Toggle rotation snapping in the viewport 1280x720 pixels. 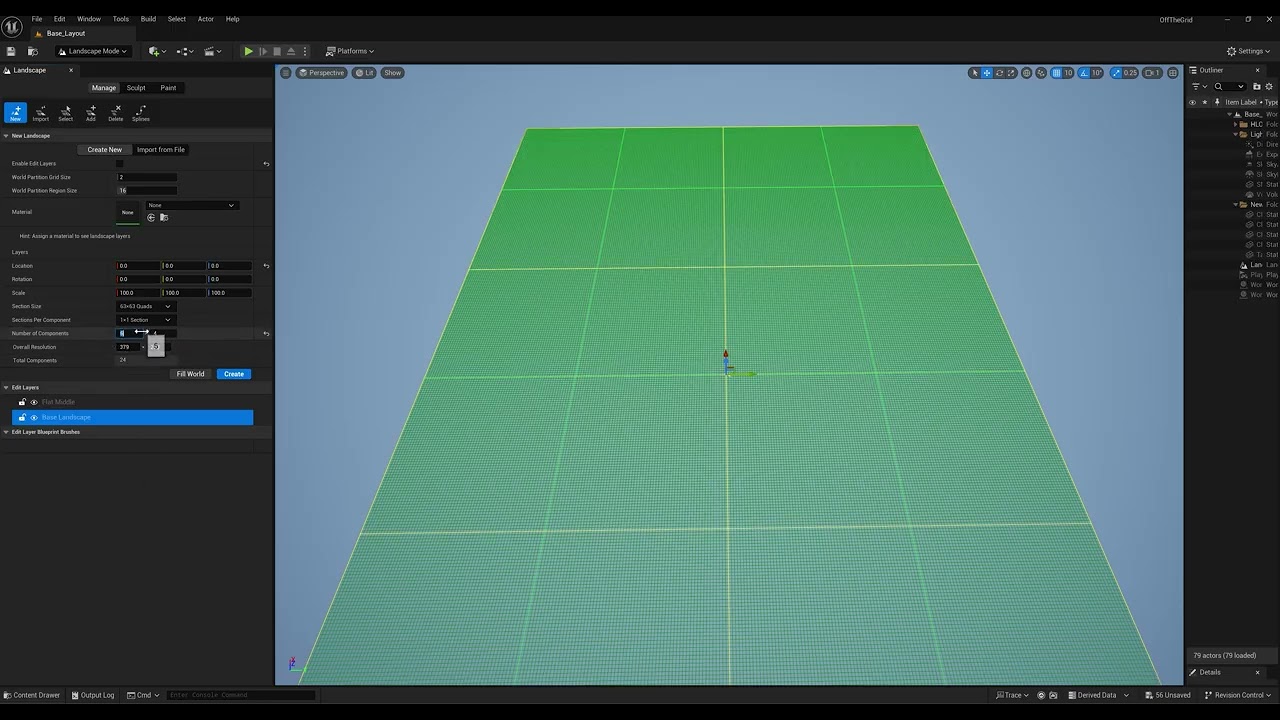[1085, 73]
